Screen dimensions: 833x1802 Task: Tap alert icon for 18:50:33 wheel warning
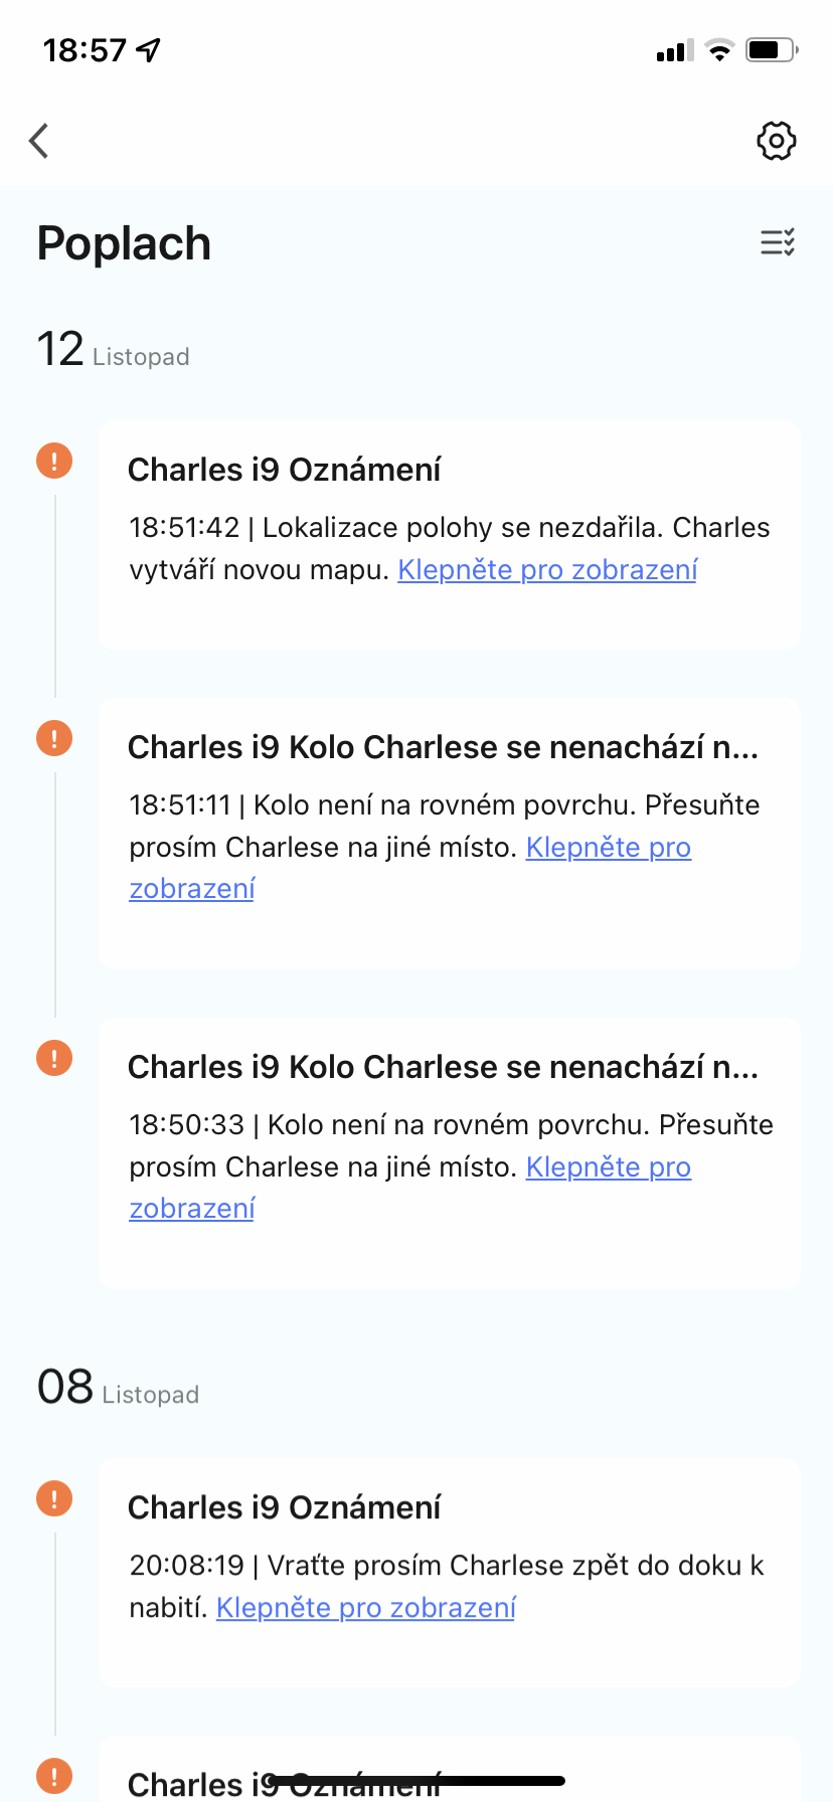coord(54,1058)
